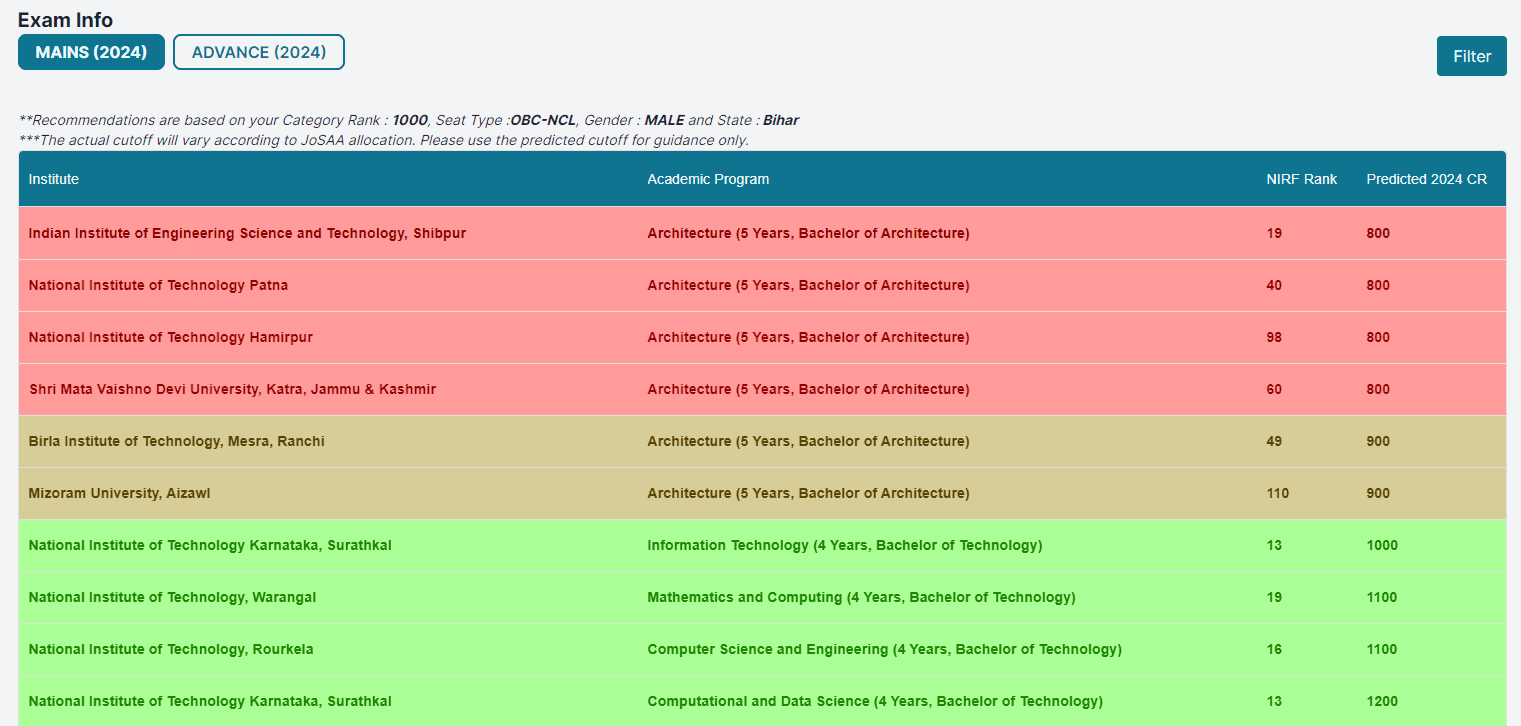Click the Computational and Data Science program cell
The height and width of the screenshot is (726, 1521).
(x=875, y=701)
